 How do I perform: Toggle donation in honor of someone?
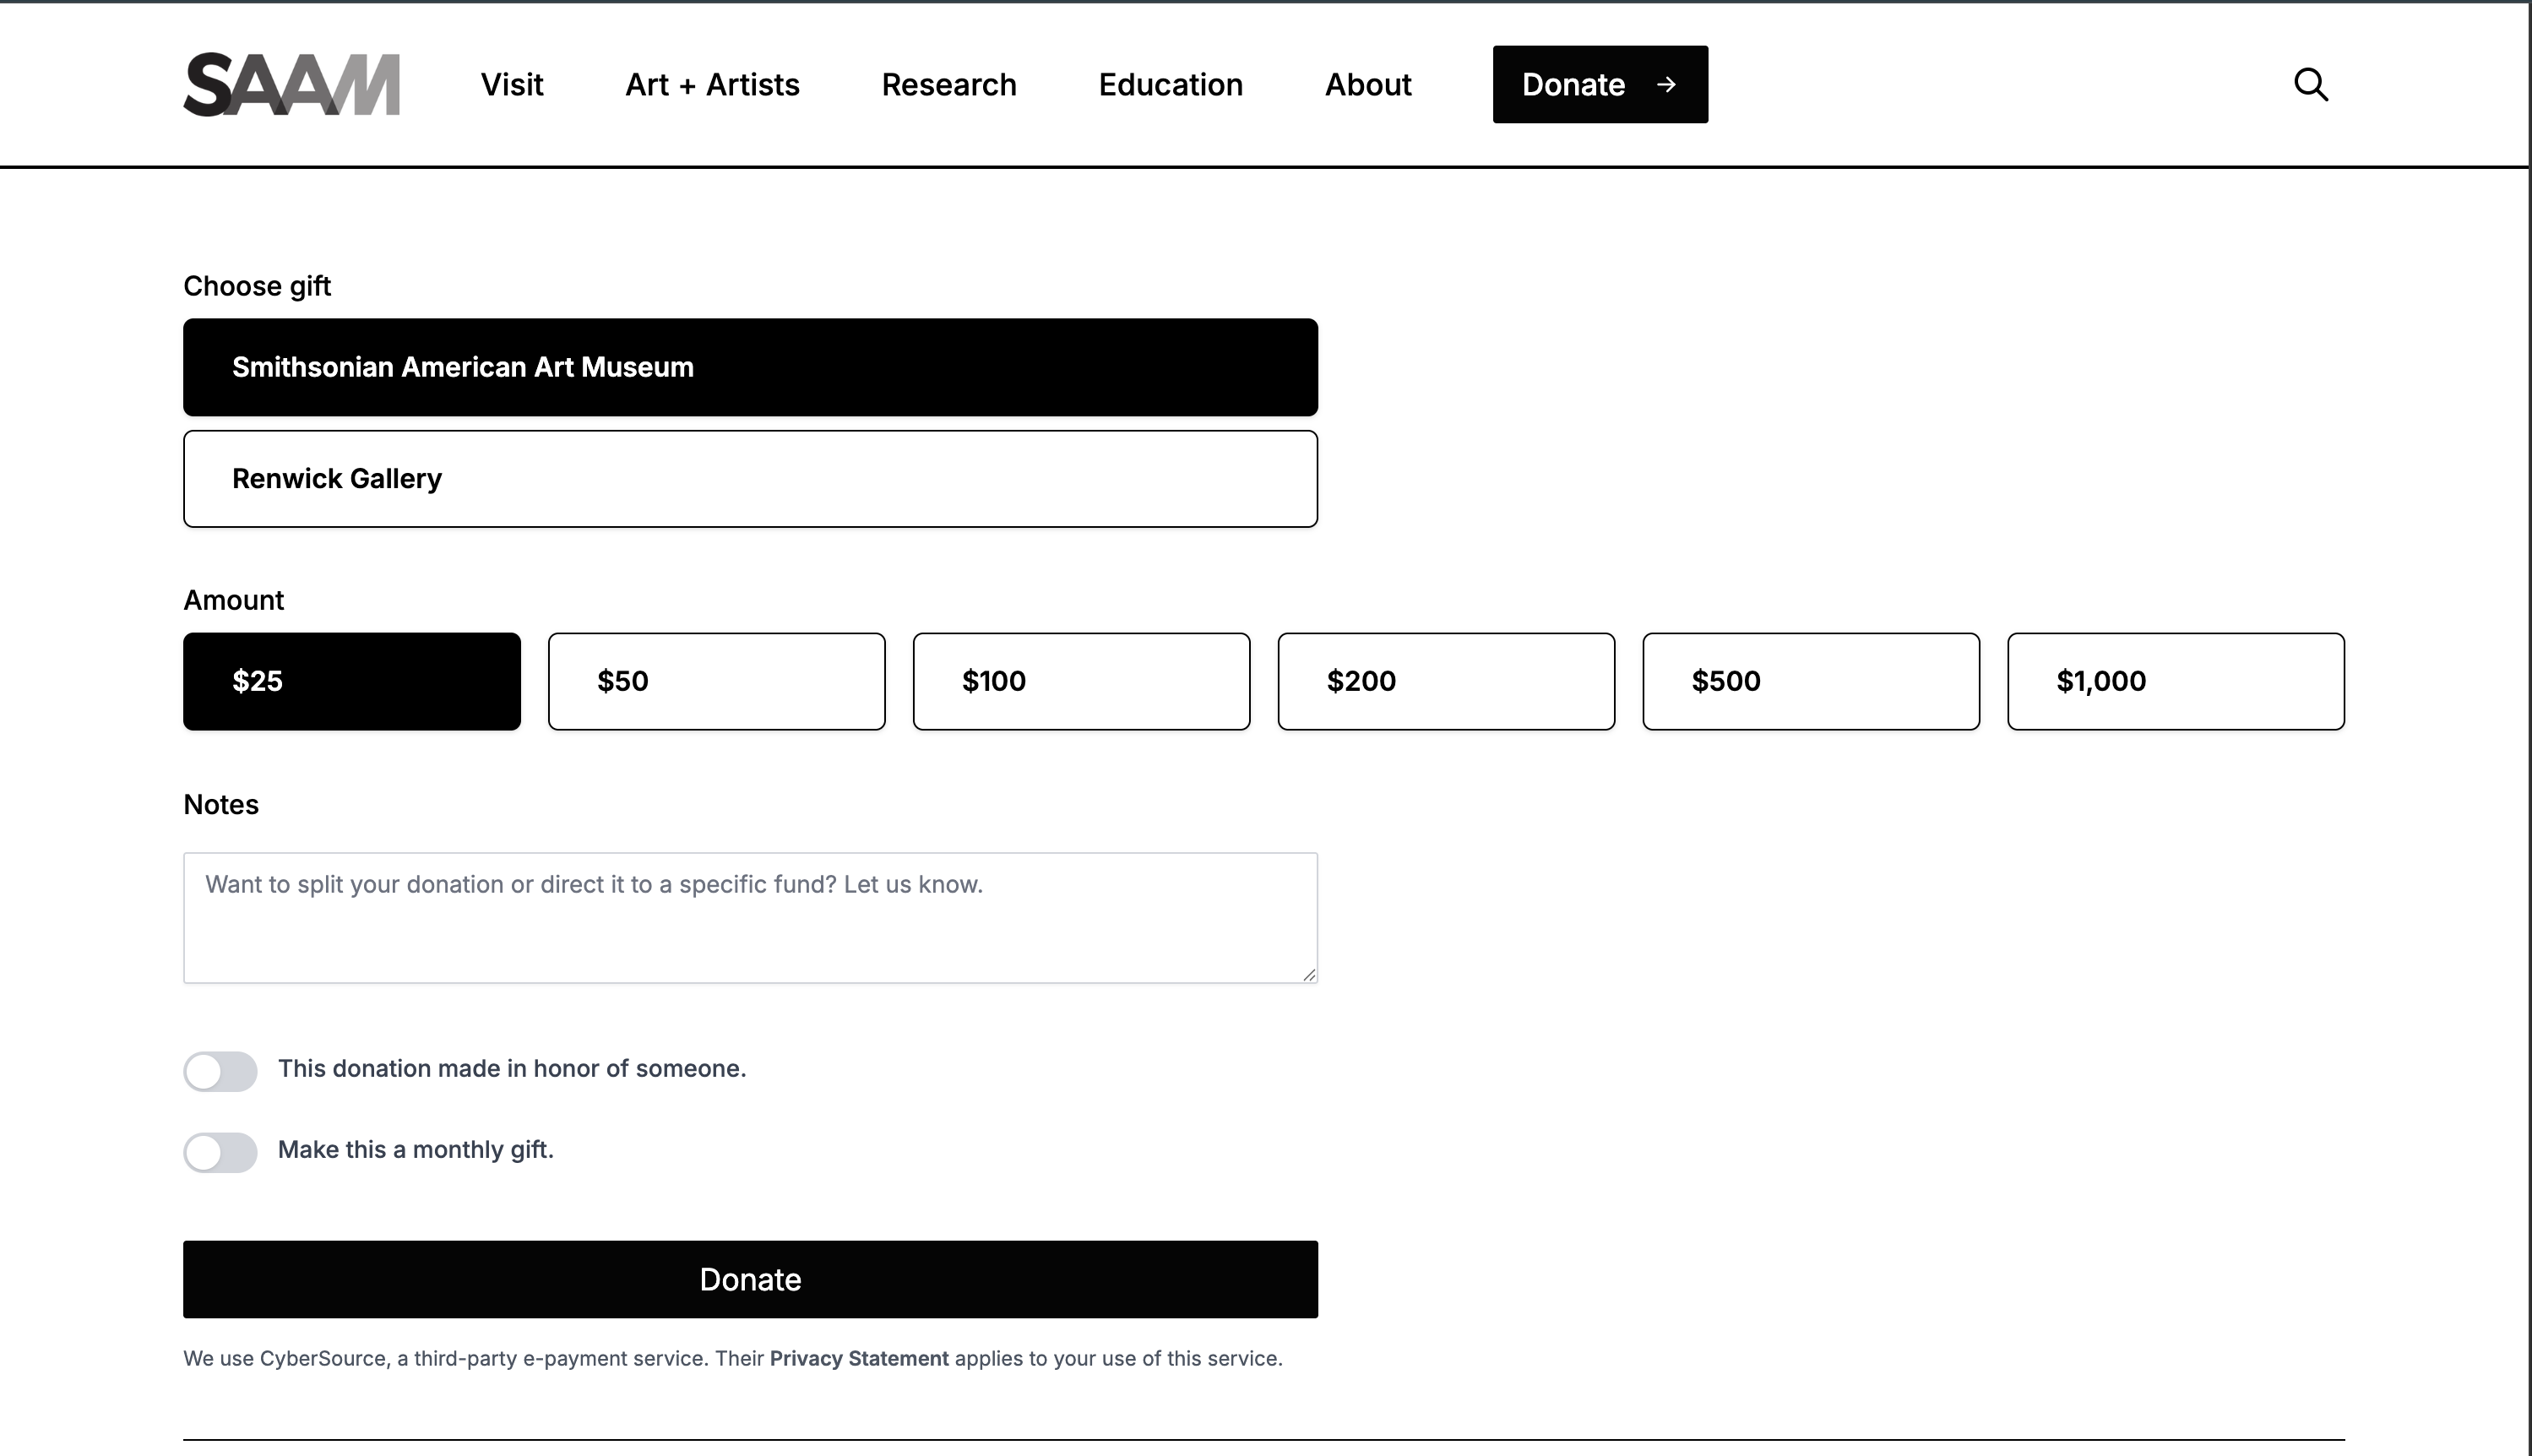coord(220,1071)
